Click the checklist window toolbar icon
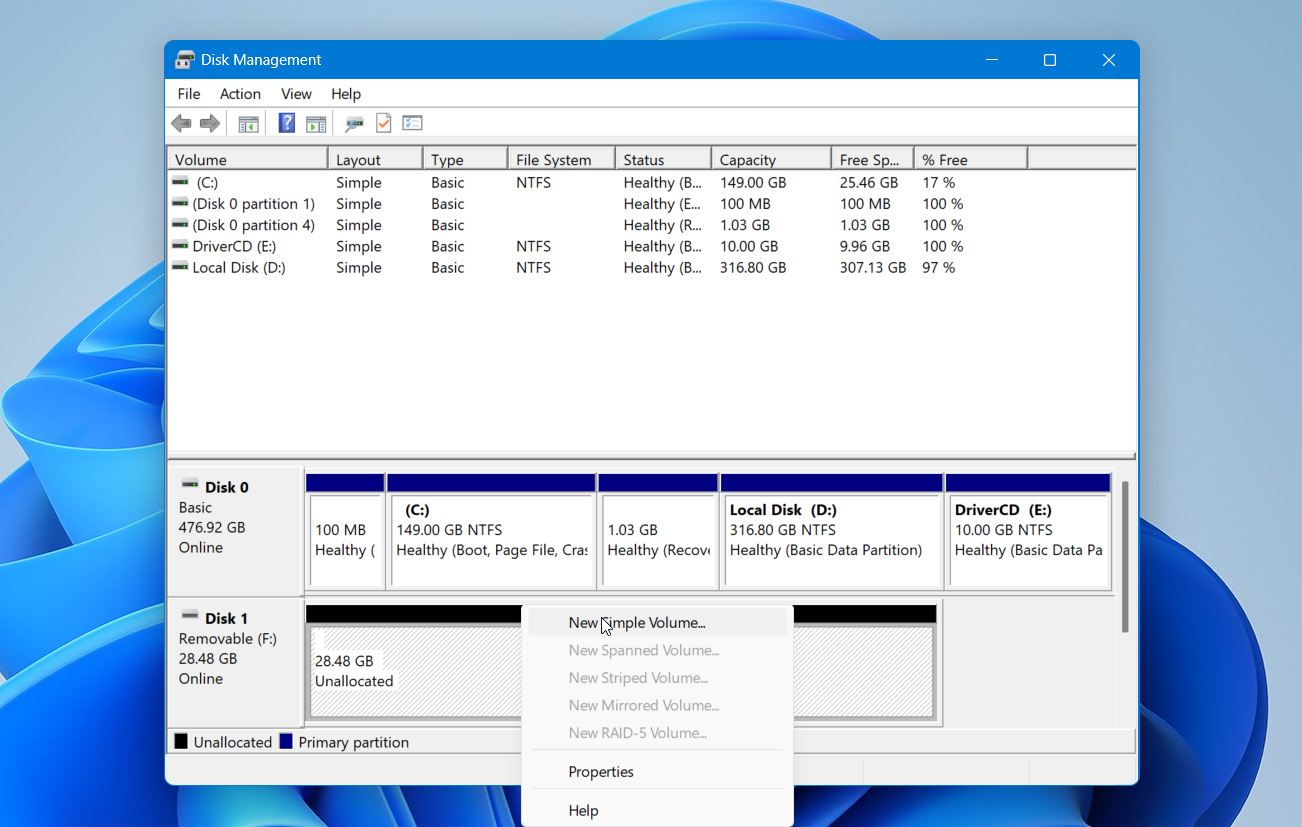 (x=412, y=123)
